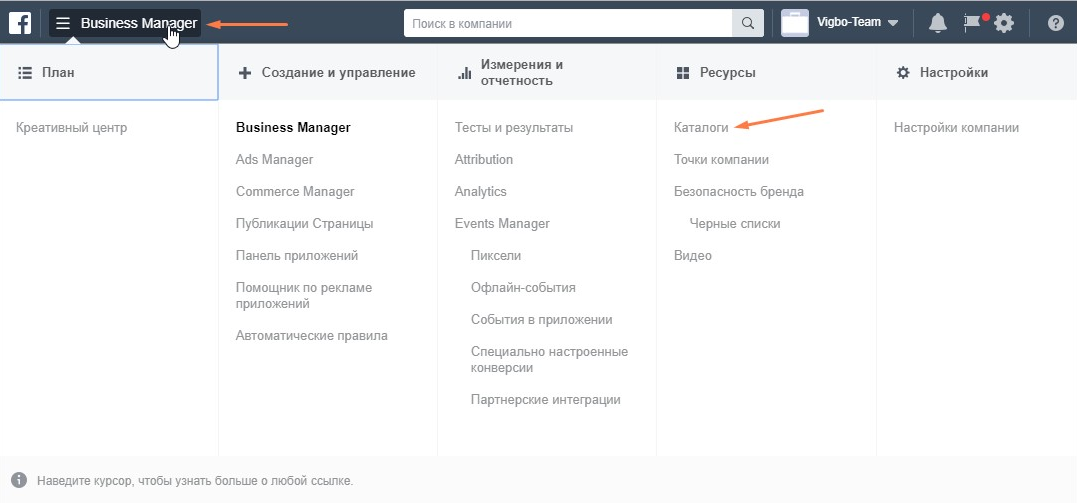Screen dimensions: 1077x504
Task: Open the notifications bell icon
Action: point(938,23)
